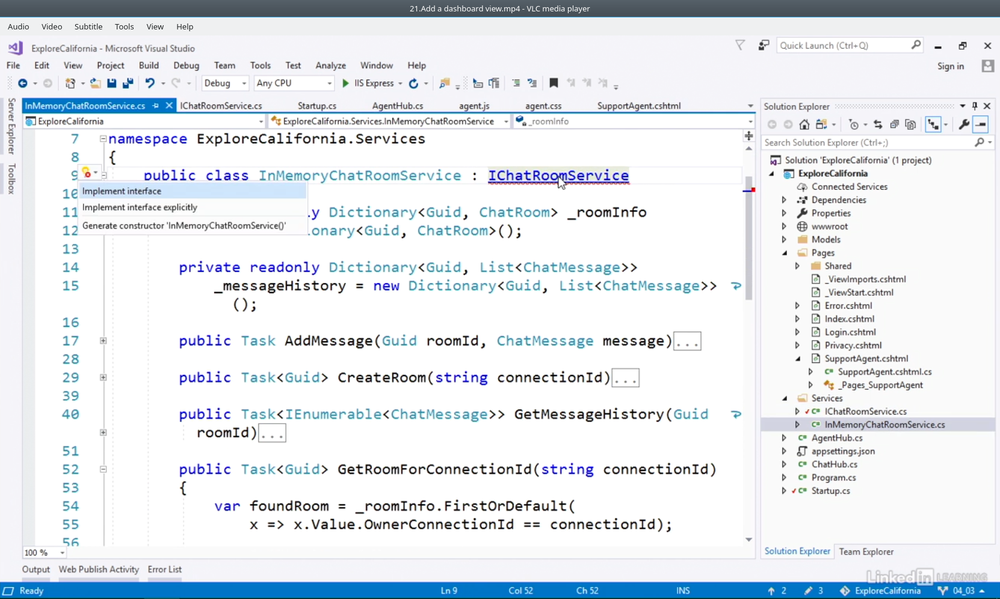The width and height of the screenshot is (1000, 599).
Task: Open the VLC Subtitle menu
Action: tap(88, 27)
